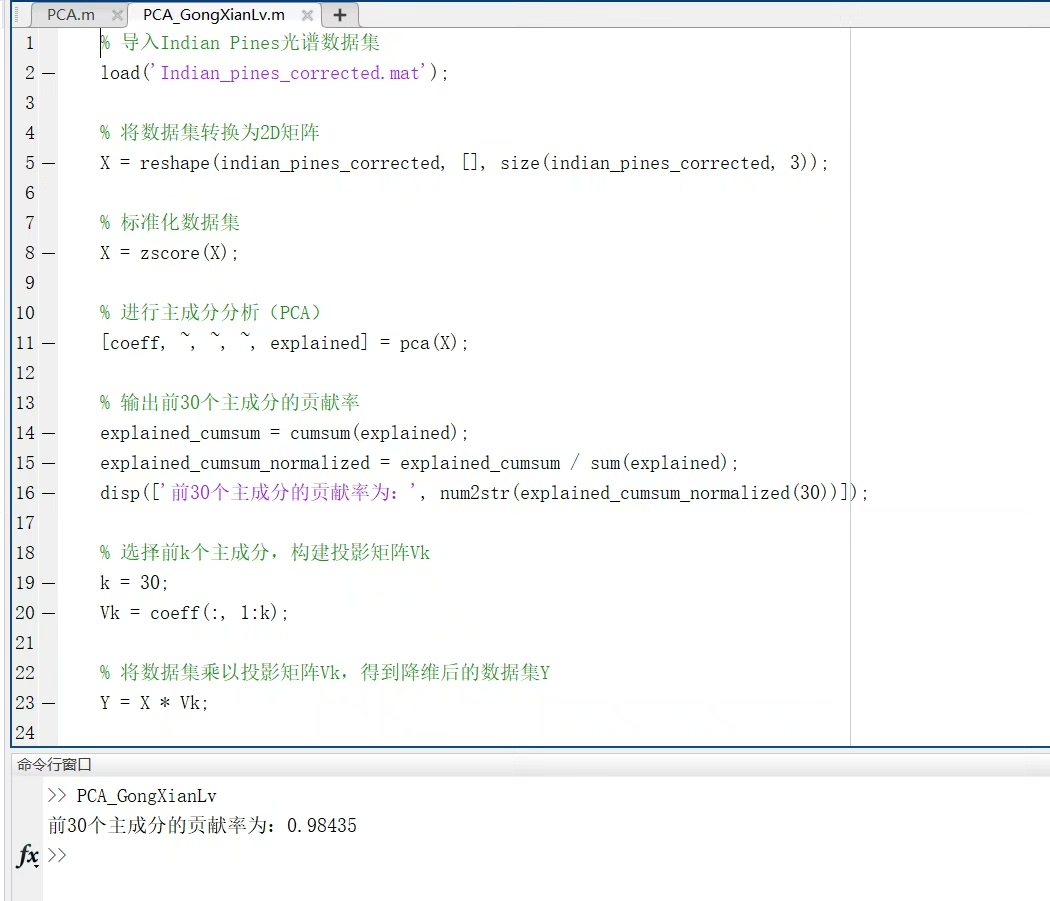The image size is (1050, 901).
Task: Close the PCA_GongXianLv.m tab
Action: pyautogui.click(x=307, y=15)
